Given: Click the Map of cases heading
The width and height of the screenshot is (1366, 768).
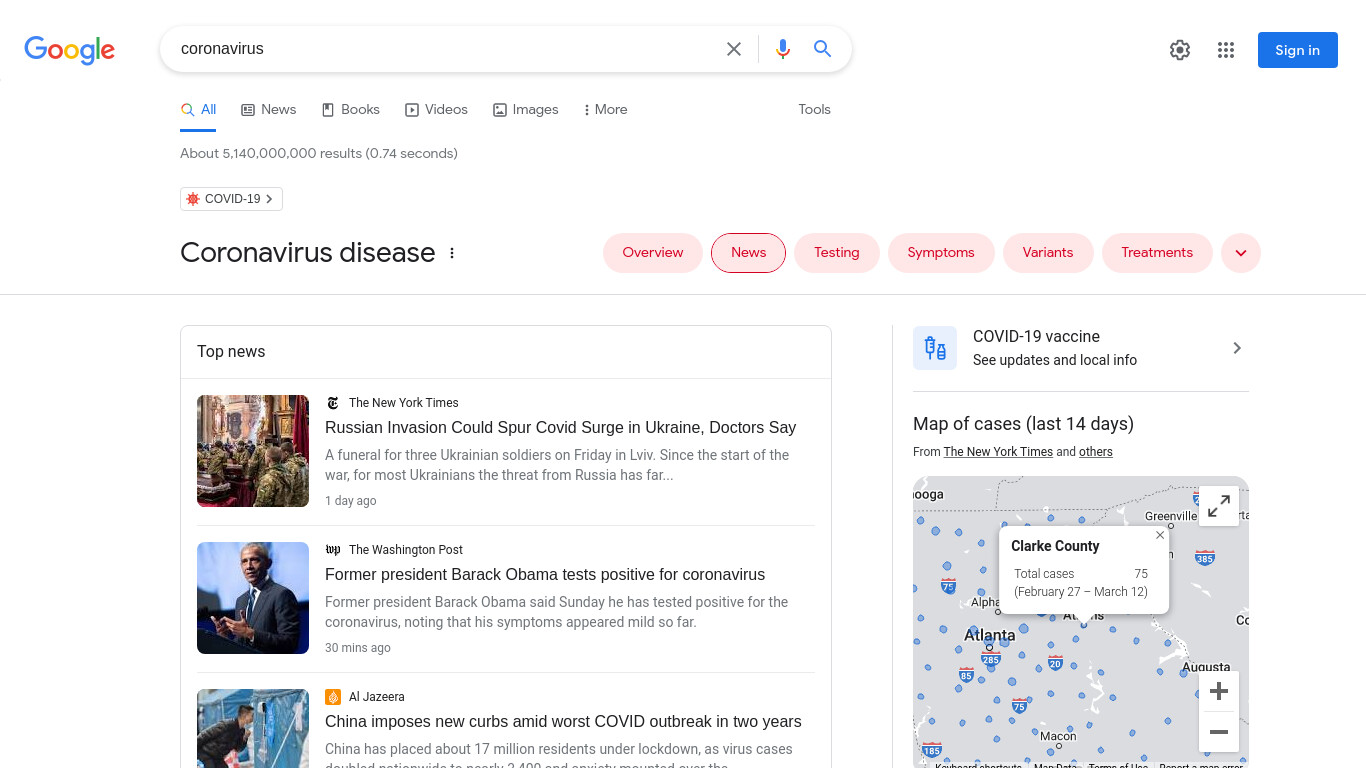Looking at the screenshot, I should click(x=1023, y=424).
